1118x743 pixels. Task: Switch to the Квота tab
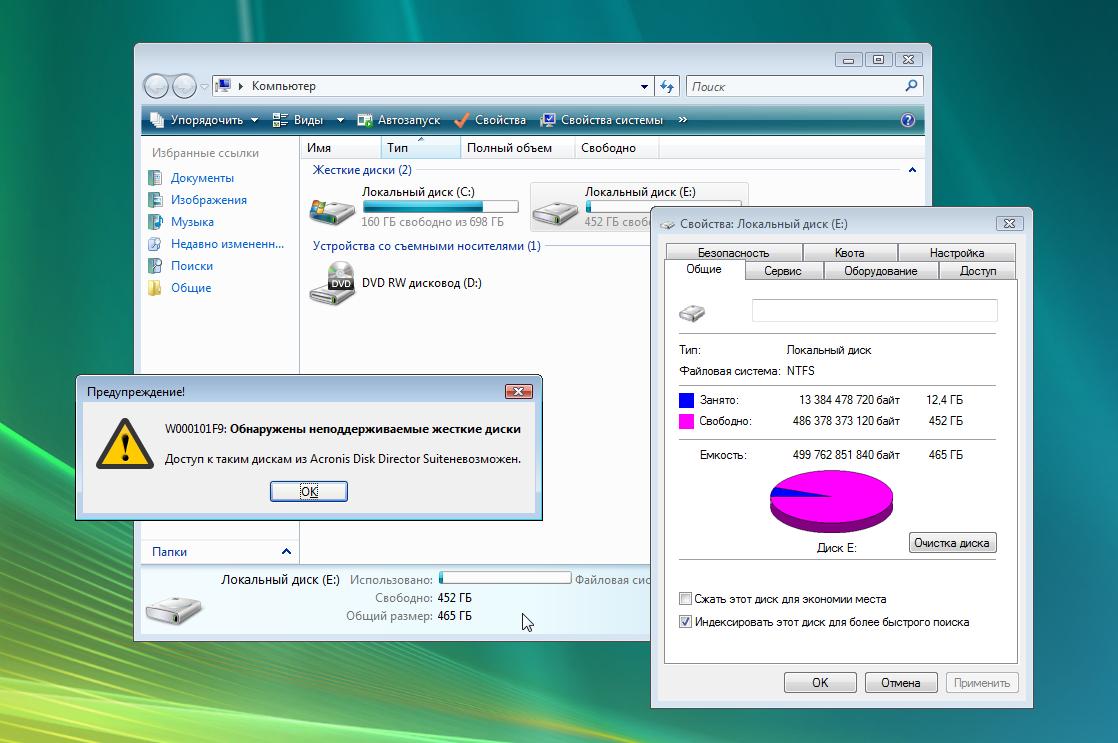click(850, 252)
